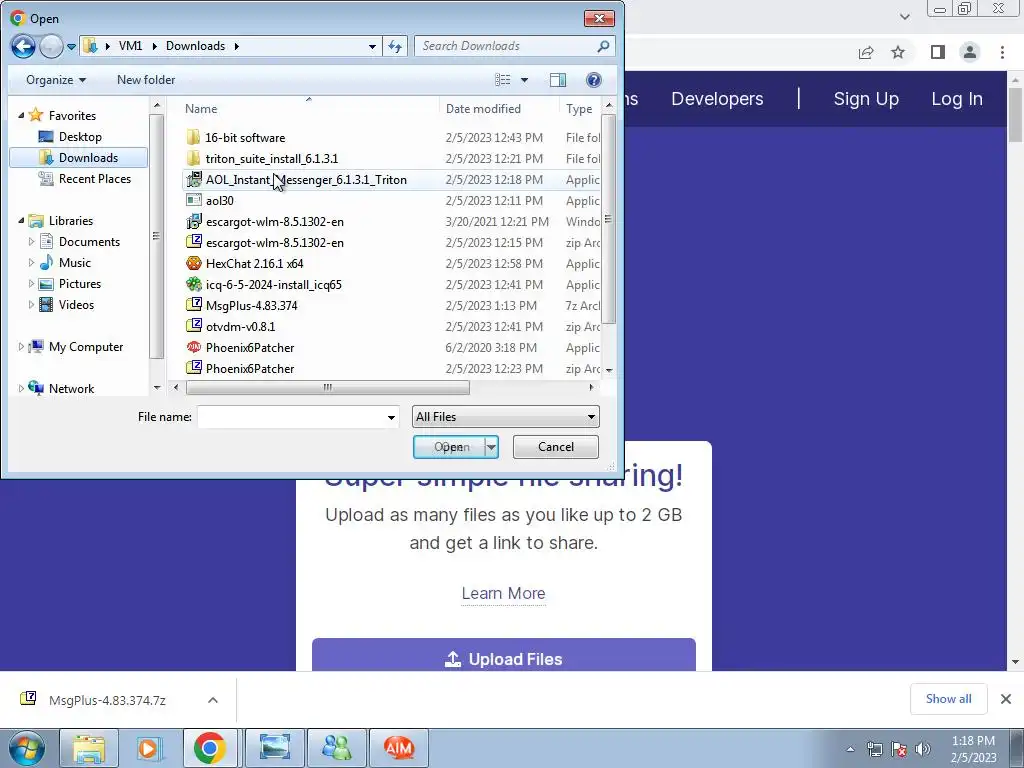
Task: Open Windows Media Player from the taskbar
Action: coord(148,748)
